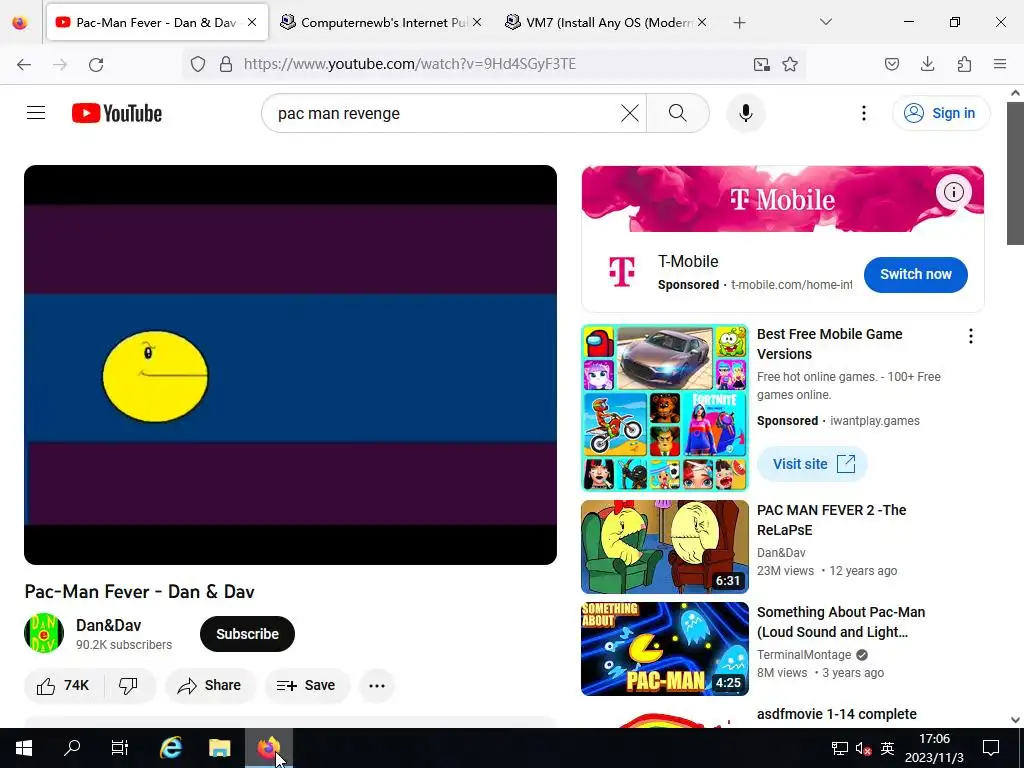The image size is (1024, 768).
Task: Expand the list all tabs chevron
Action: (x=825, y=22)
